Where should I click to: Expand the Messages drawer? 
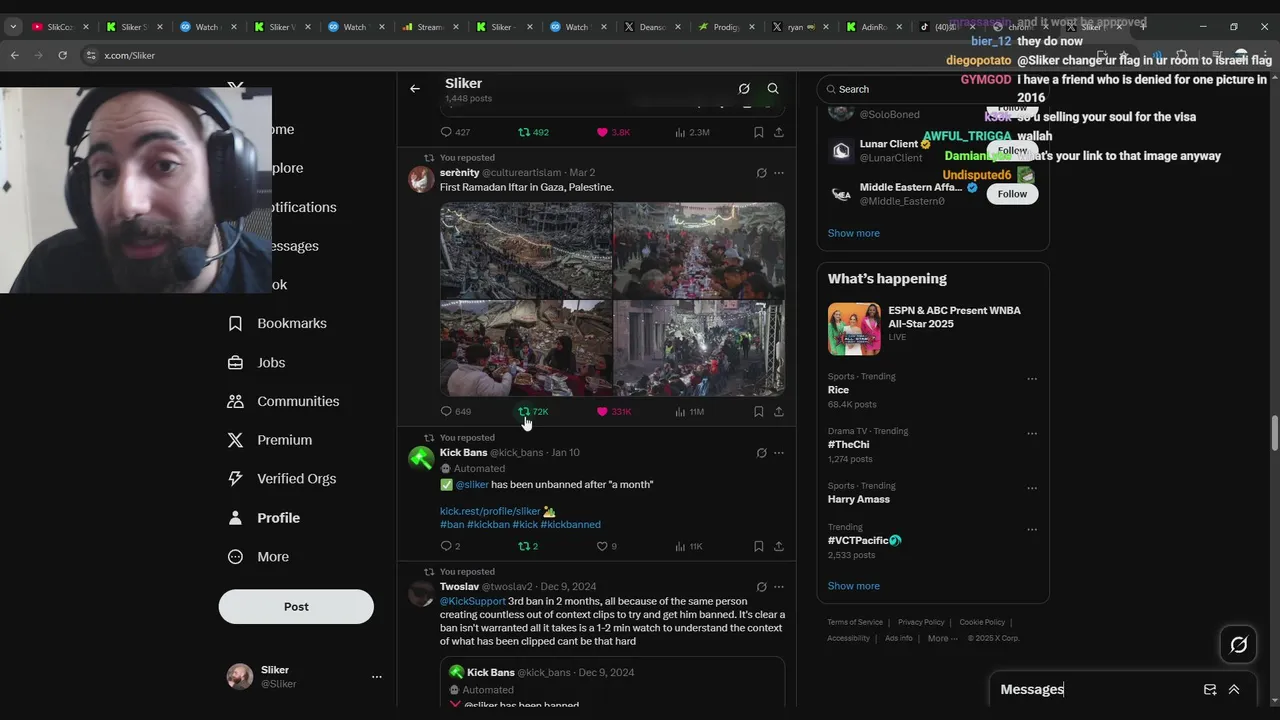(1234, 690)
